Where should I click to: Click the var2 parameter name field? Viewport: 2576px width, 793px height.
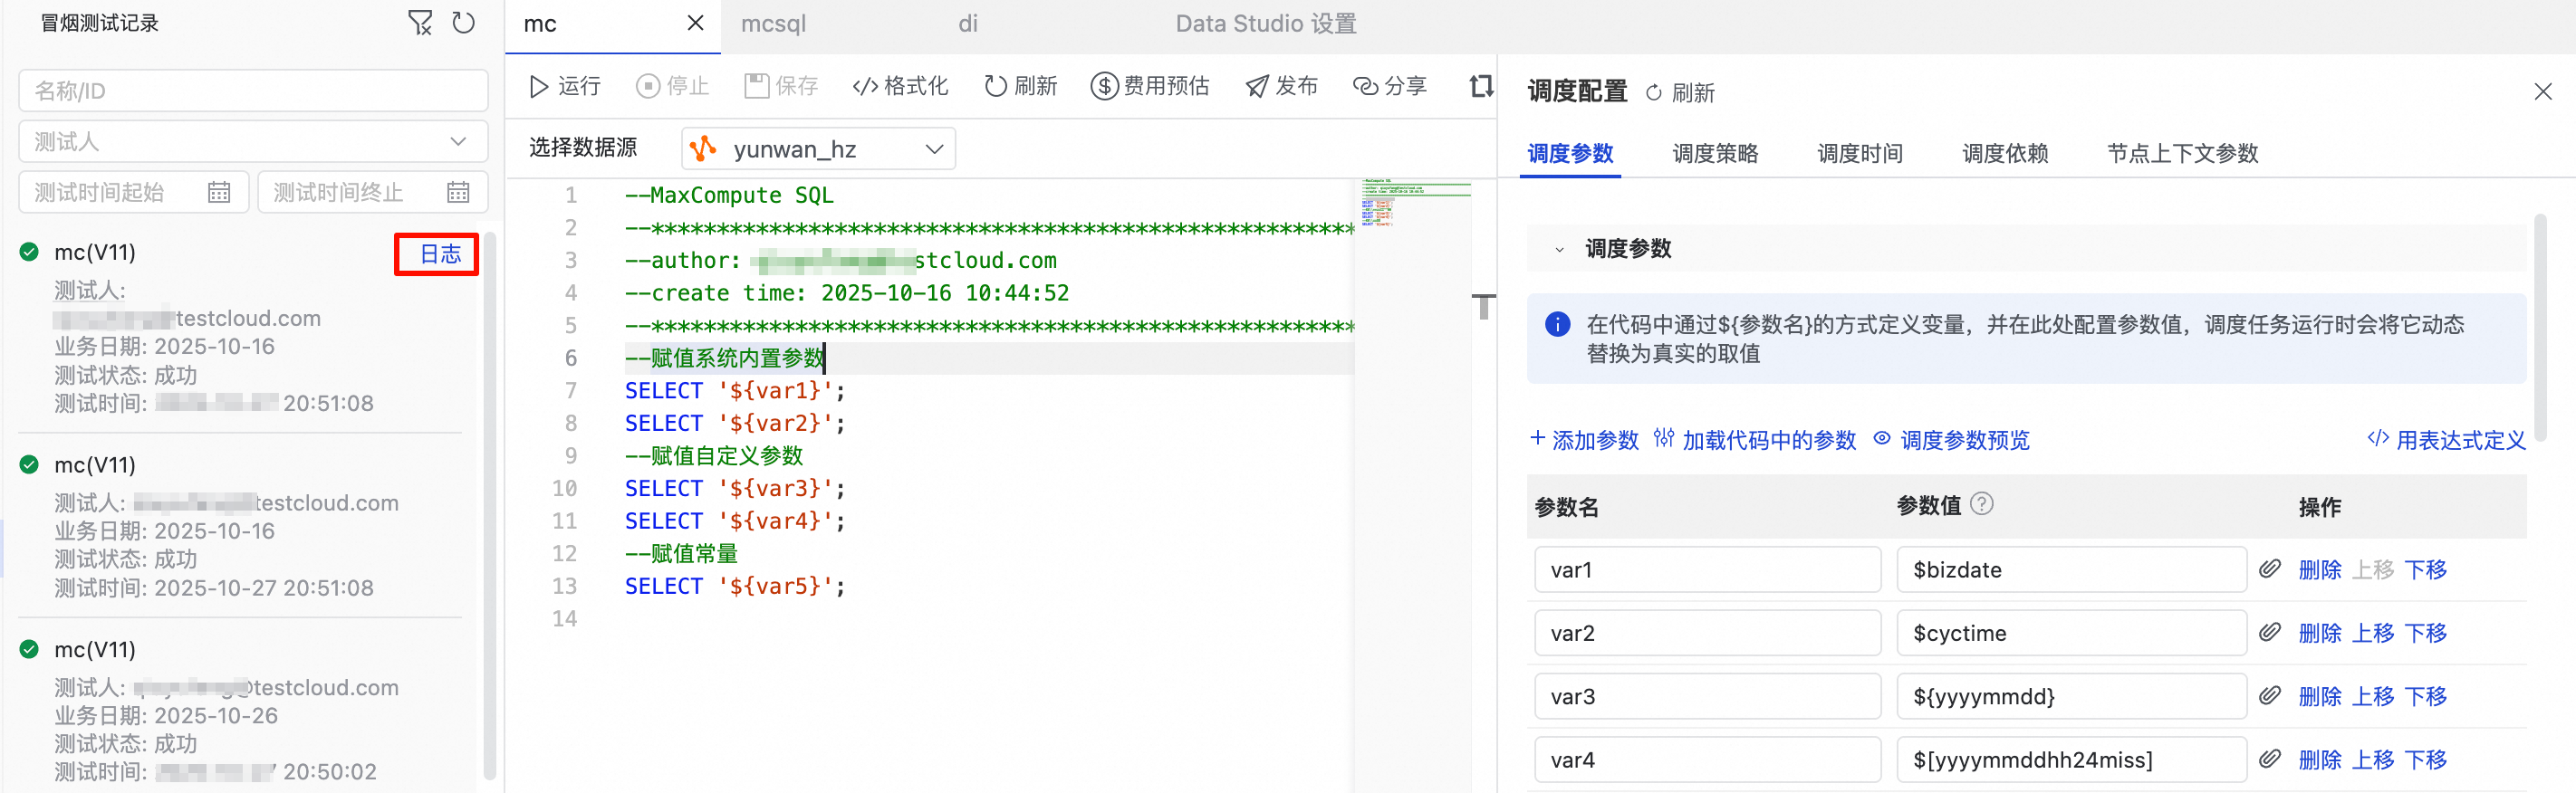point(1707,633)
